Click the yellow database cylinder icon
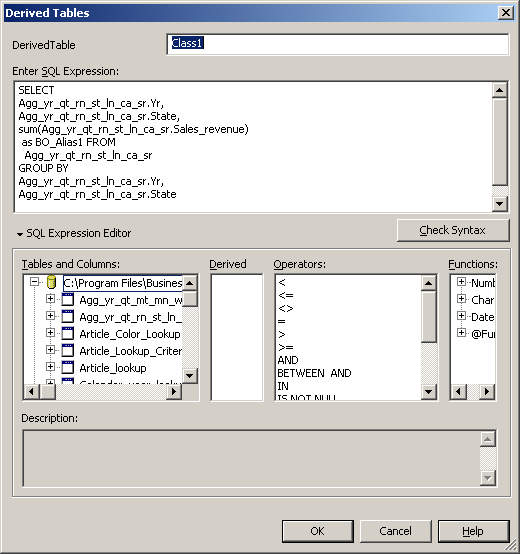520x554 pixels. pos(52,283)
